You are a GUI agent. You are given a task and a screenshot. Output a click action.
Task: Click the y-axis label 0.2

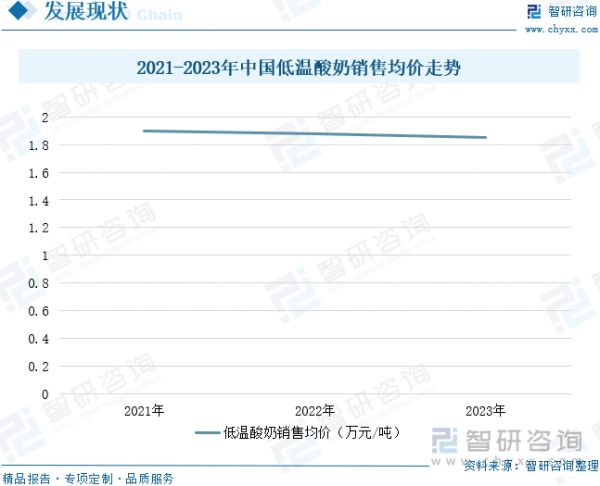click(39, 367)
